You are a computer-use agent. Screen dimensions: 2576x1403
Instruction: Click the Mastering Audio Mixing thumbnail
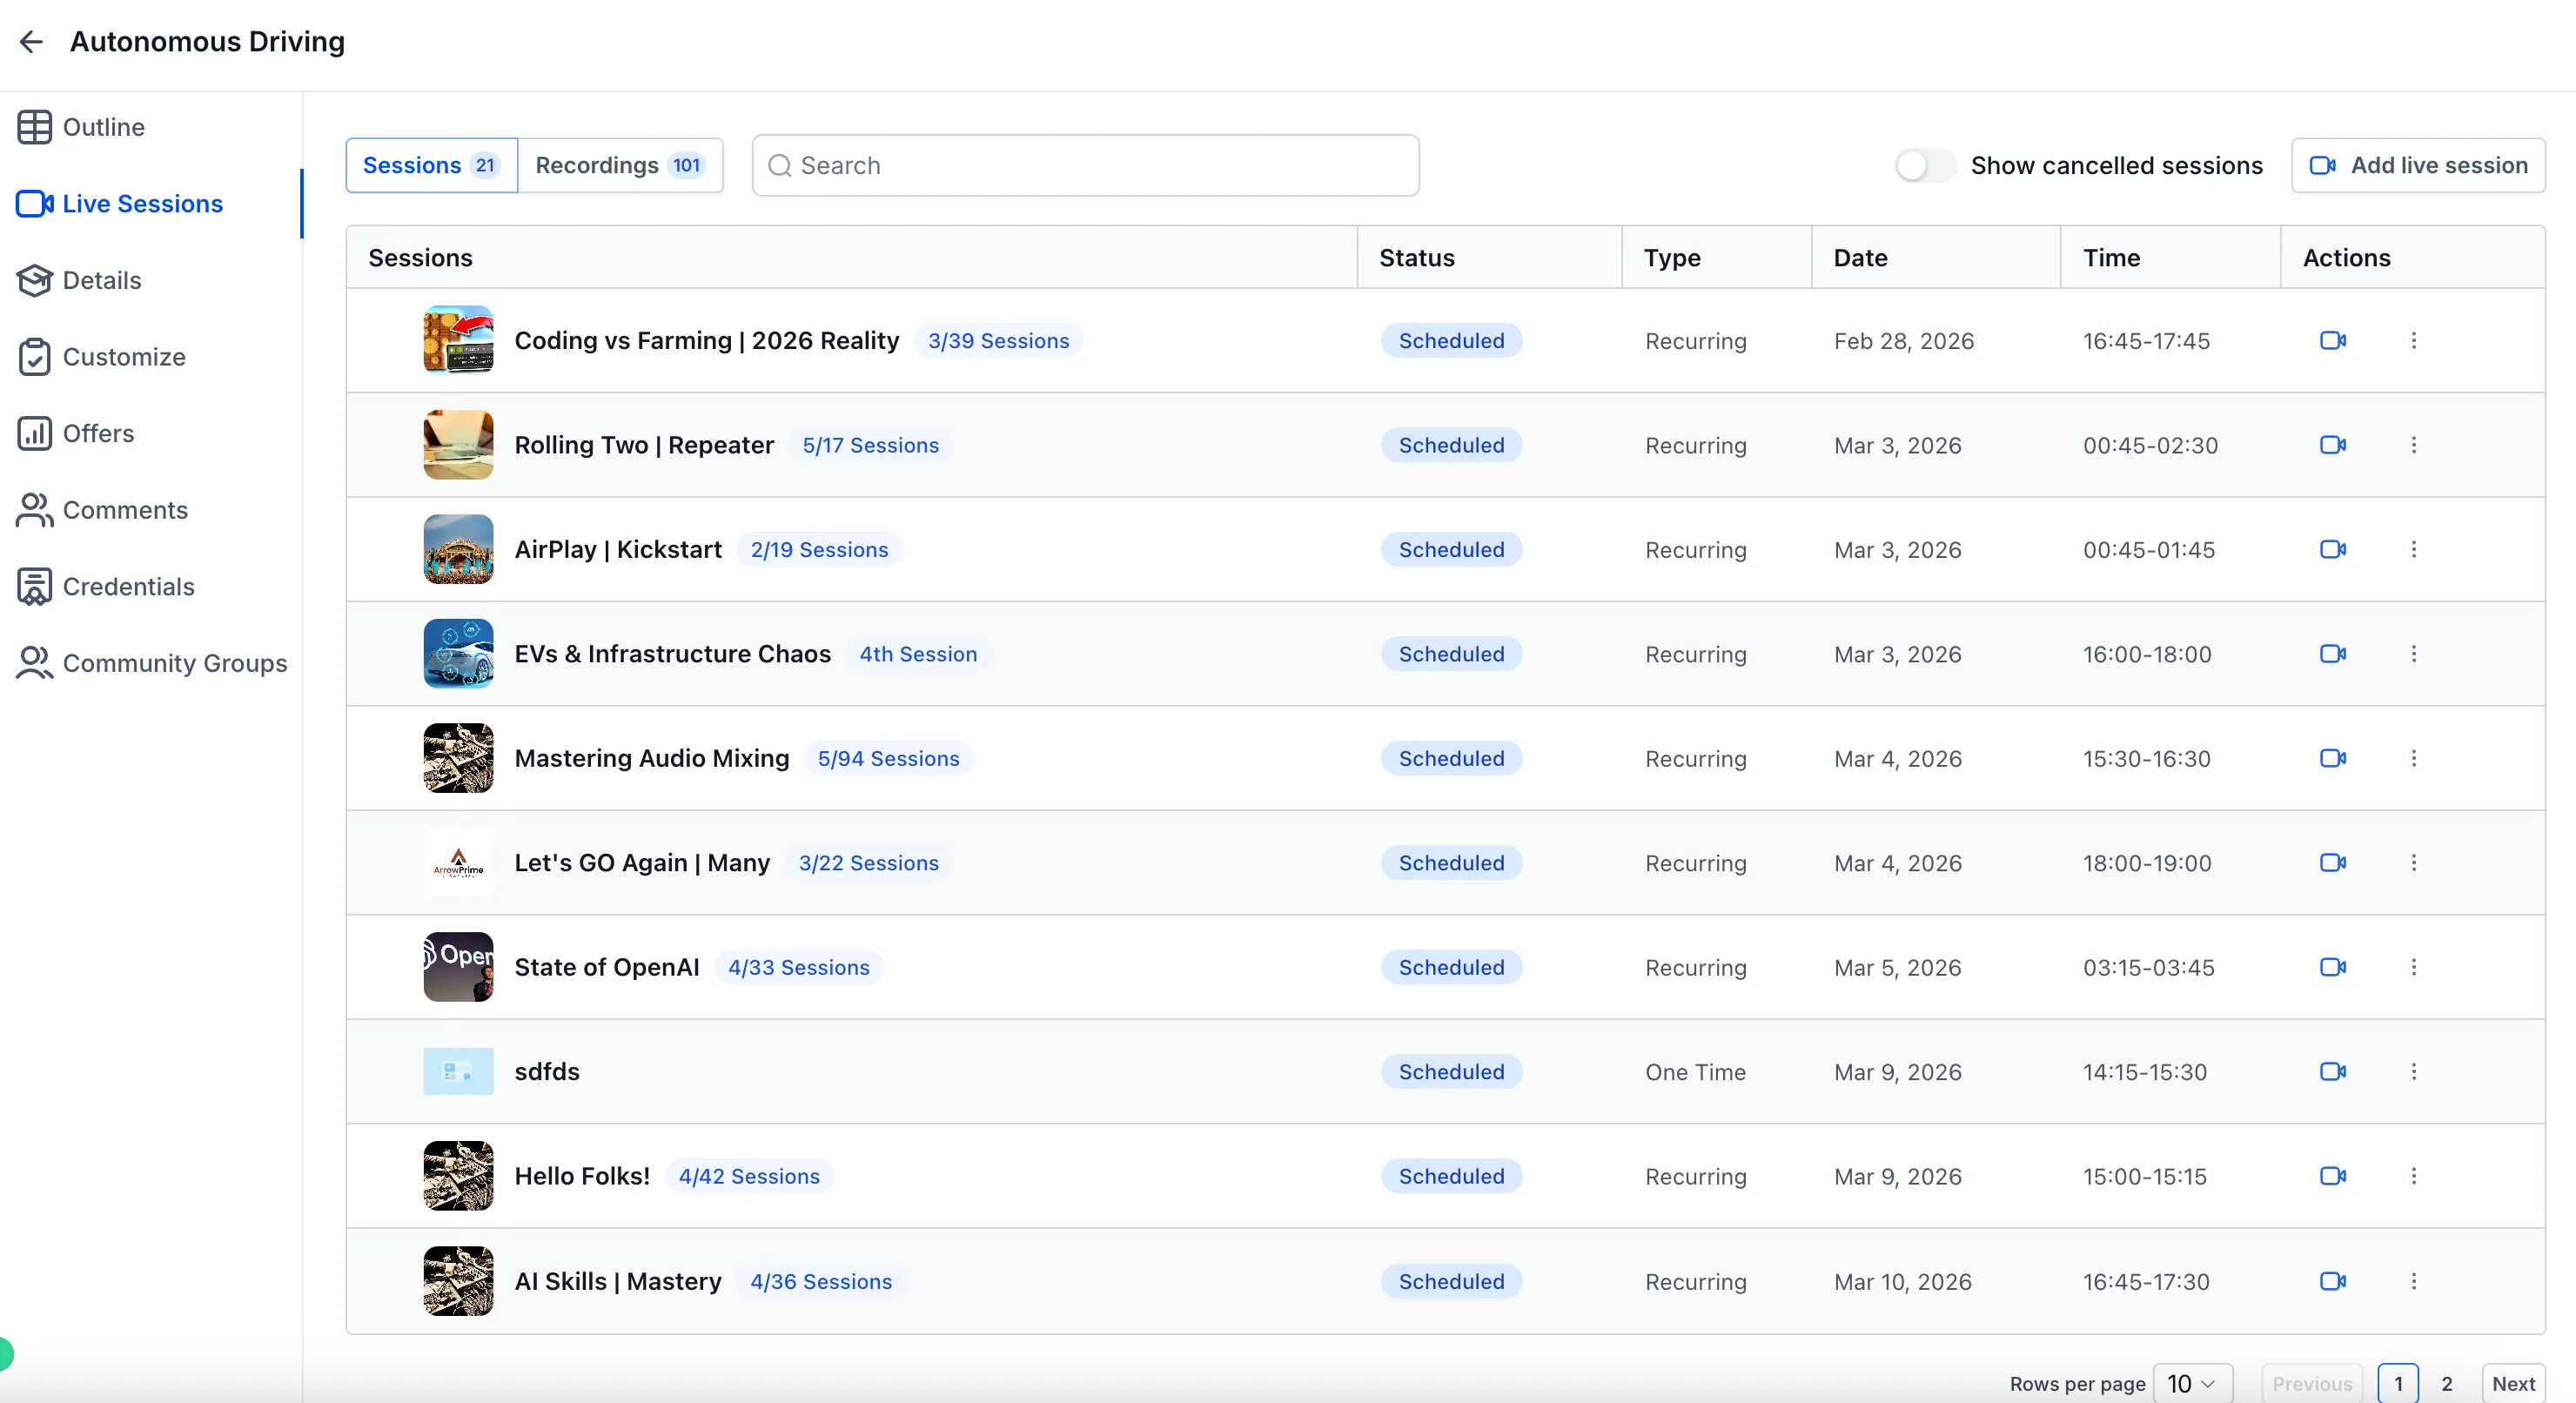(x=458, y=758)
